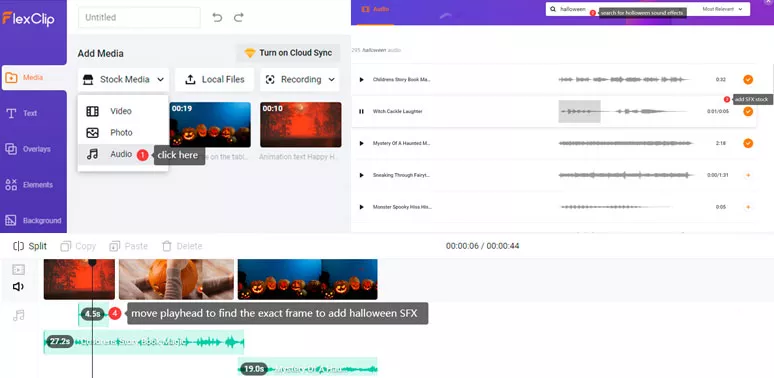Viewport: 774px width, 378px height.
Task: Click the Monster Spooky Hiss His... title
Action: [402, 207]
